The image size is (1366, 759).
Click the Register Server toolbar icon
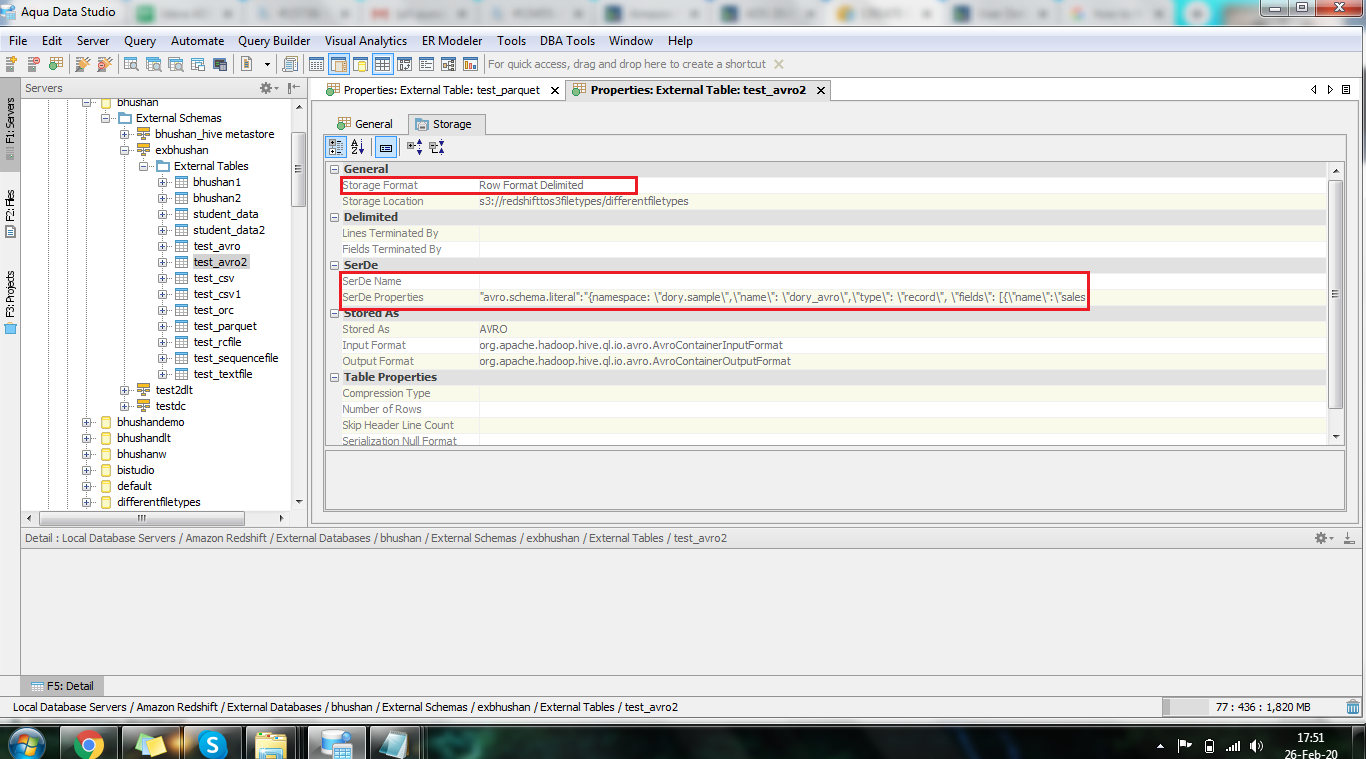(x=13, y=64)
